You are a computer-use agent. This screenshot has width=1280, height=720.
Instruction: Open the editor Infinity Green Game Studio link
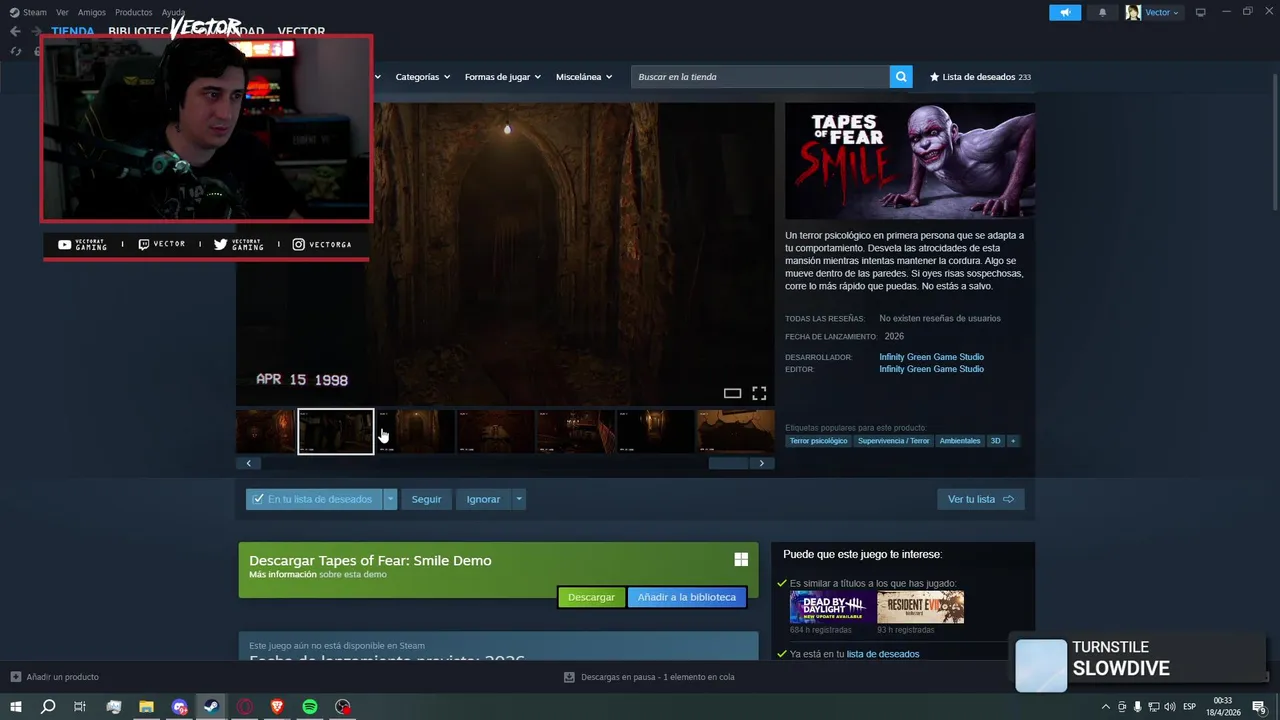pyautogui.click(x=931, y=369)
